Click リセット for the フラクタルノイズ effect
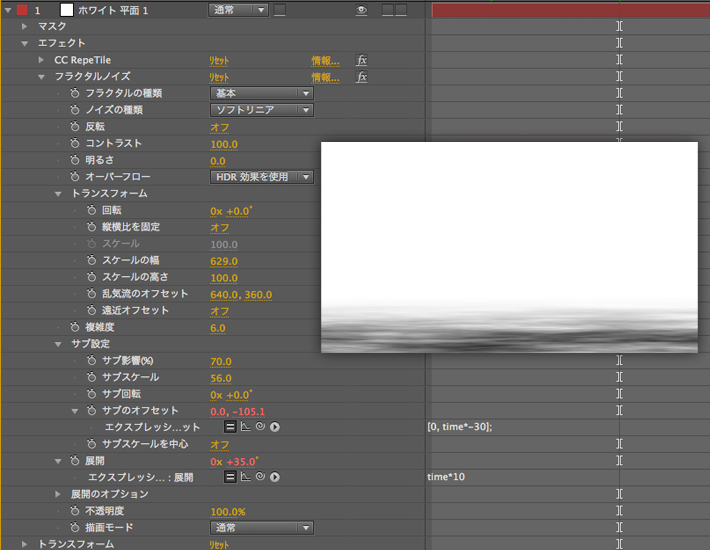The width and height of the screenshot is (710, 550). coord(219,77)
